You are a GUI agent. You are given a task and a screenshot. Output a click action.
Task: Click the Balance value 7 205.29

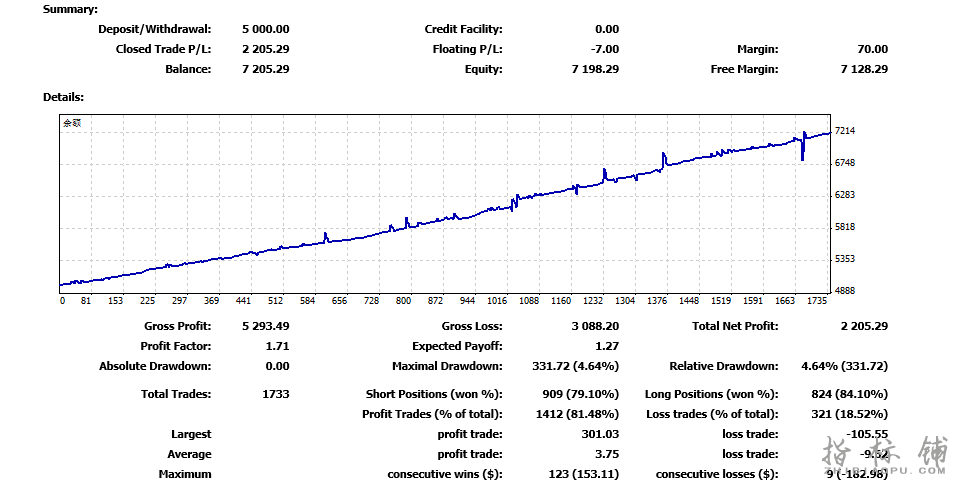(265, 70)
